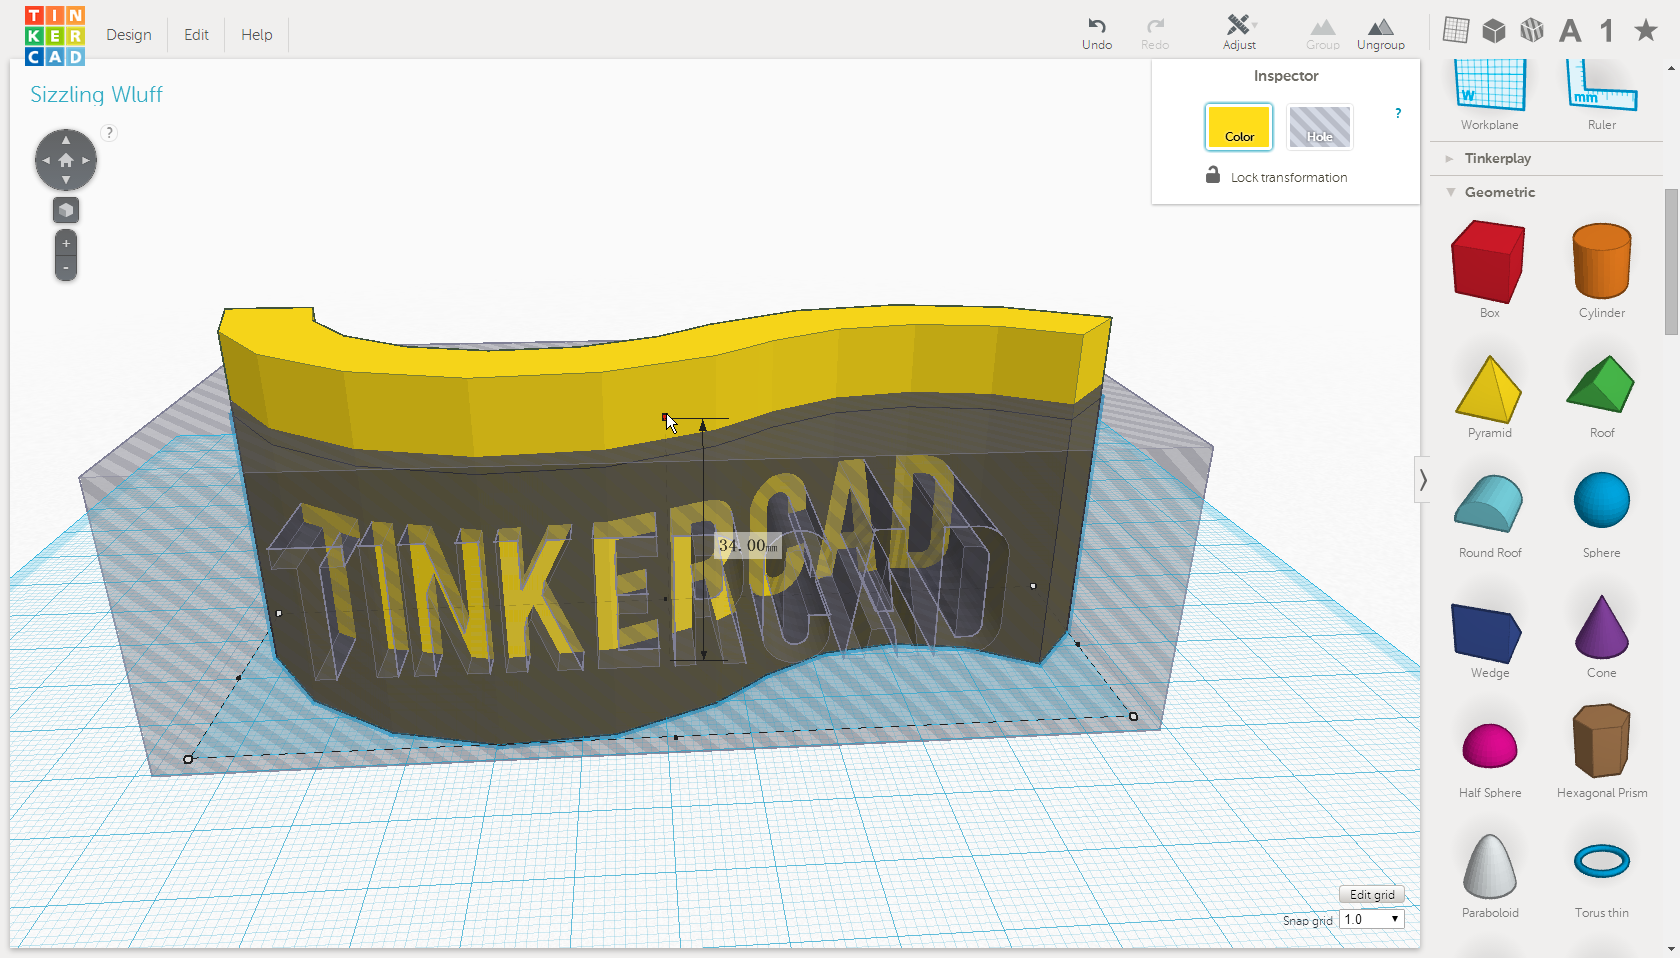1680x958 pixels.
Task: Click the home icon on the view navigator
Action: pyautogui.click(x=65, y=159)
